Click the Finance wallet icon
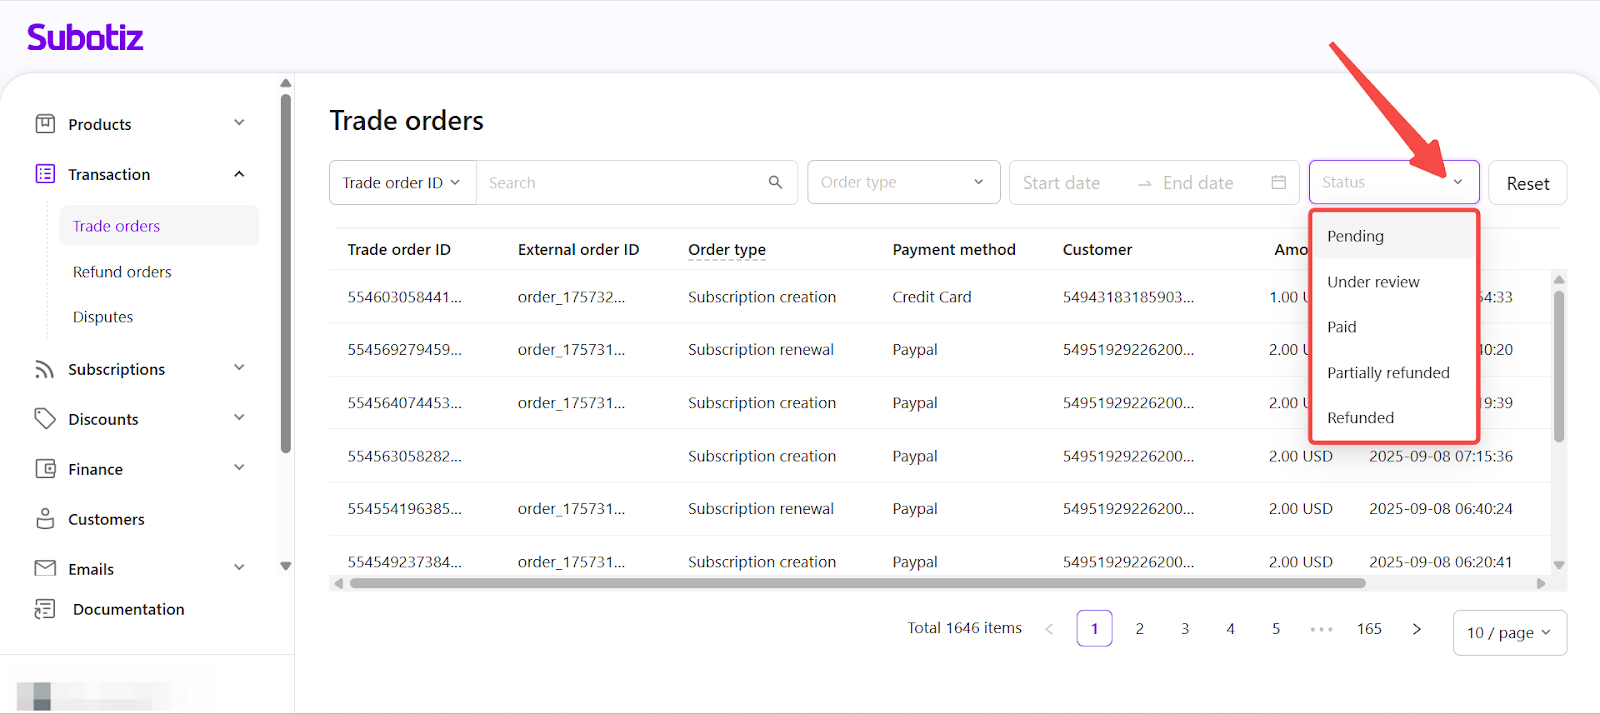1600x714 pixels. pos(45,469)
